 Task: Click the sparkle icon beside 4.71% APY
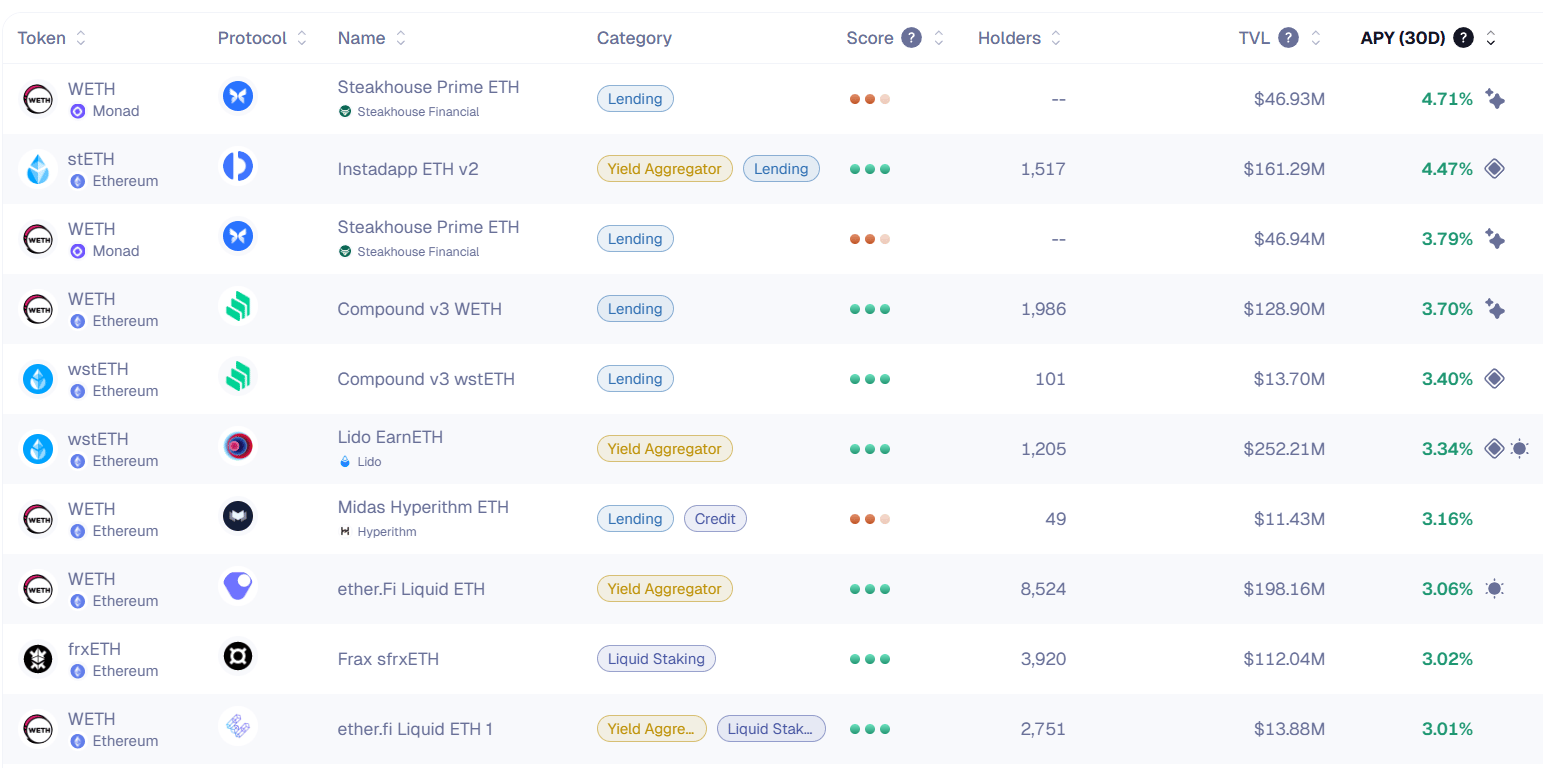[1495, 99]
